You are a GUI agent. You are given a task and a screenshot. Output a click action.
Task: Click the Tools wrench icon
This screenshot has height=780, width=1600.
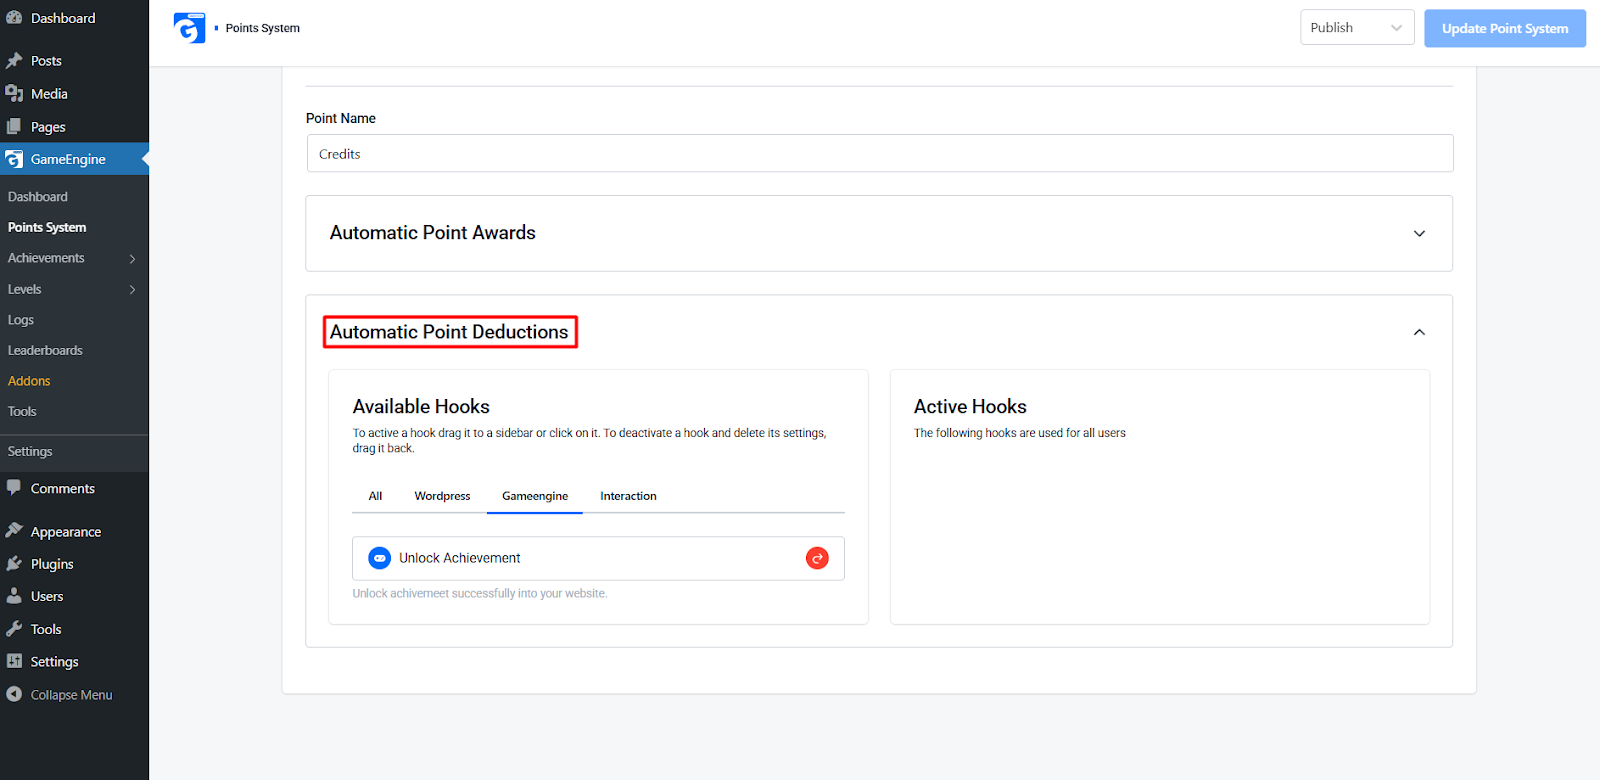pos(14,629)
